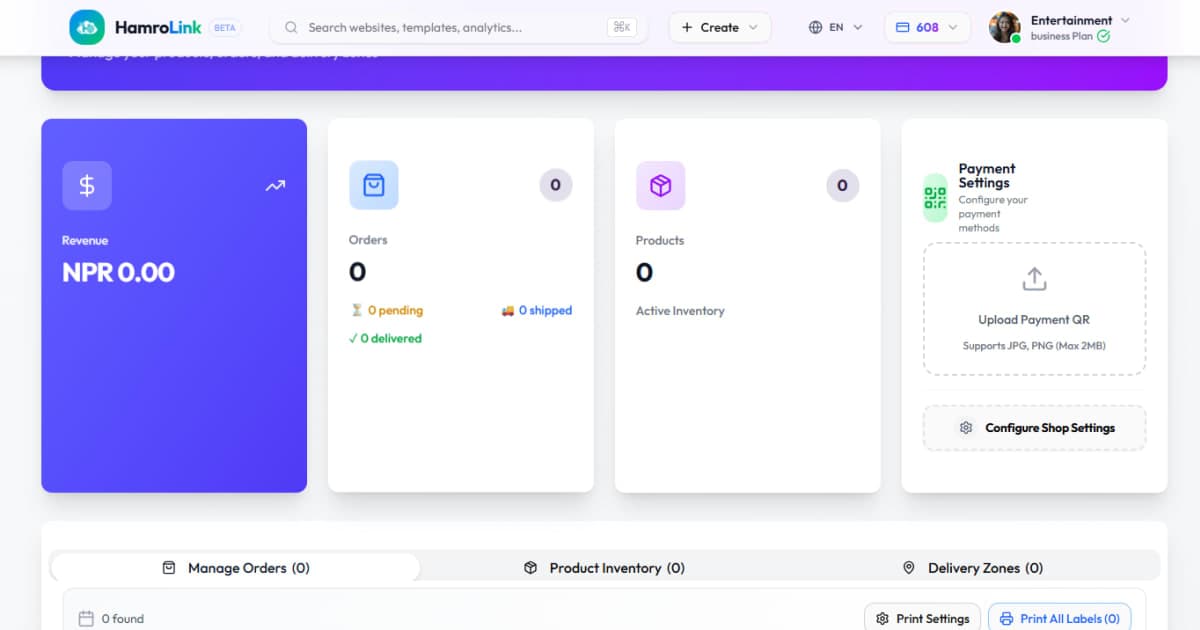Click the revenue trending-up arrow icon
The image size is (1200, 630).
point(275,186)
